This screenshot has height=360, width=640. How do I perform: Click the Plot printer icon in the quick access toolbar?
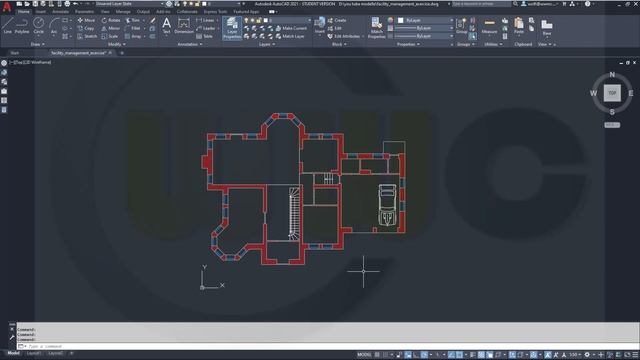coord(67,4)
